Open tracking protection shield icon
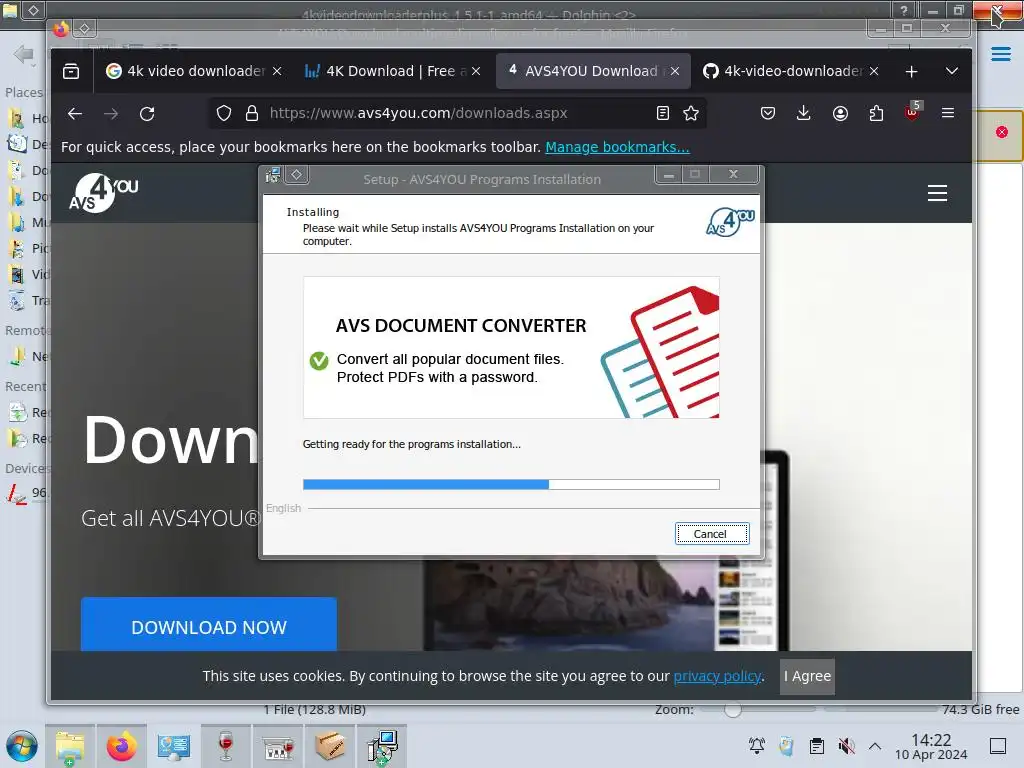The height and width of the screenshot is (768, 1024). (x=224, y=114)
